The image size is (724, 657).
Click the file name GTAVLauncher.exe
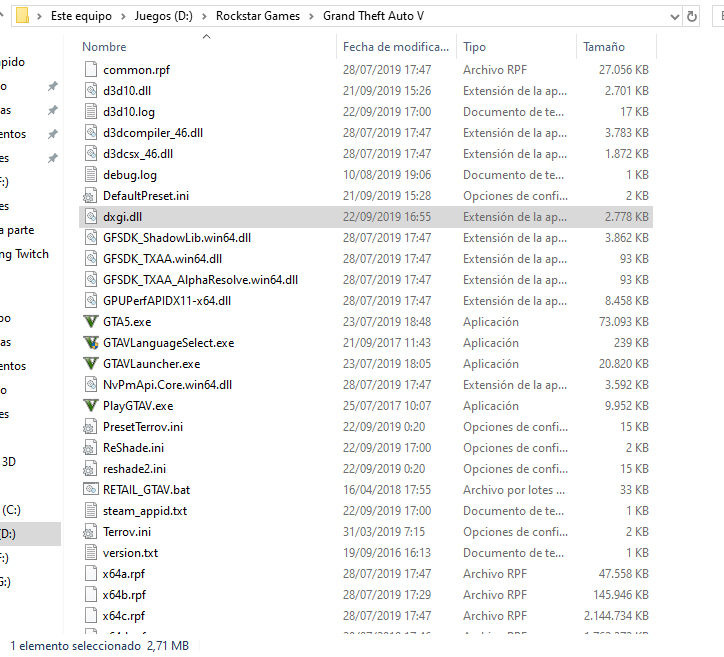click(x=151, y=364)
